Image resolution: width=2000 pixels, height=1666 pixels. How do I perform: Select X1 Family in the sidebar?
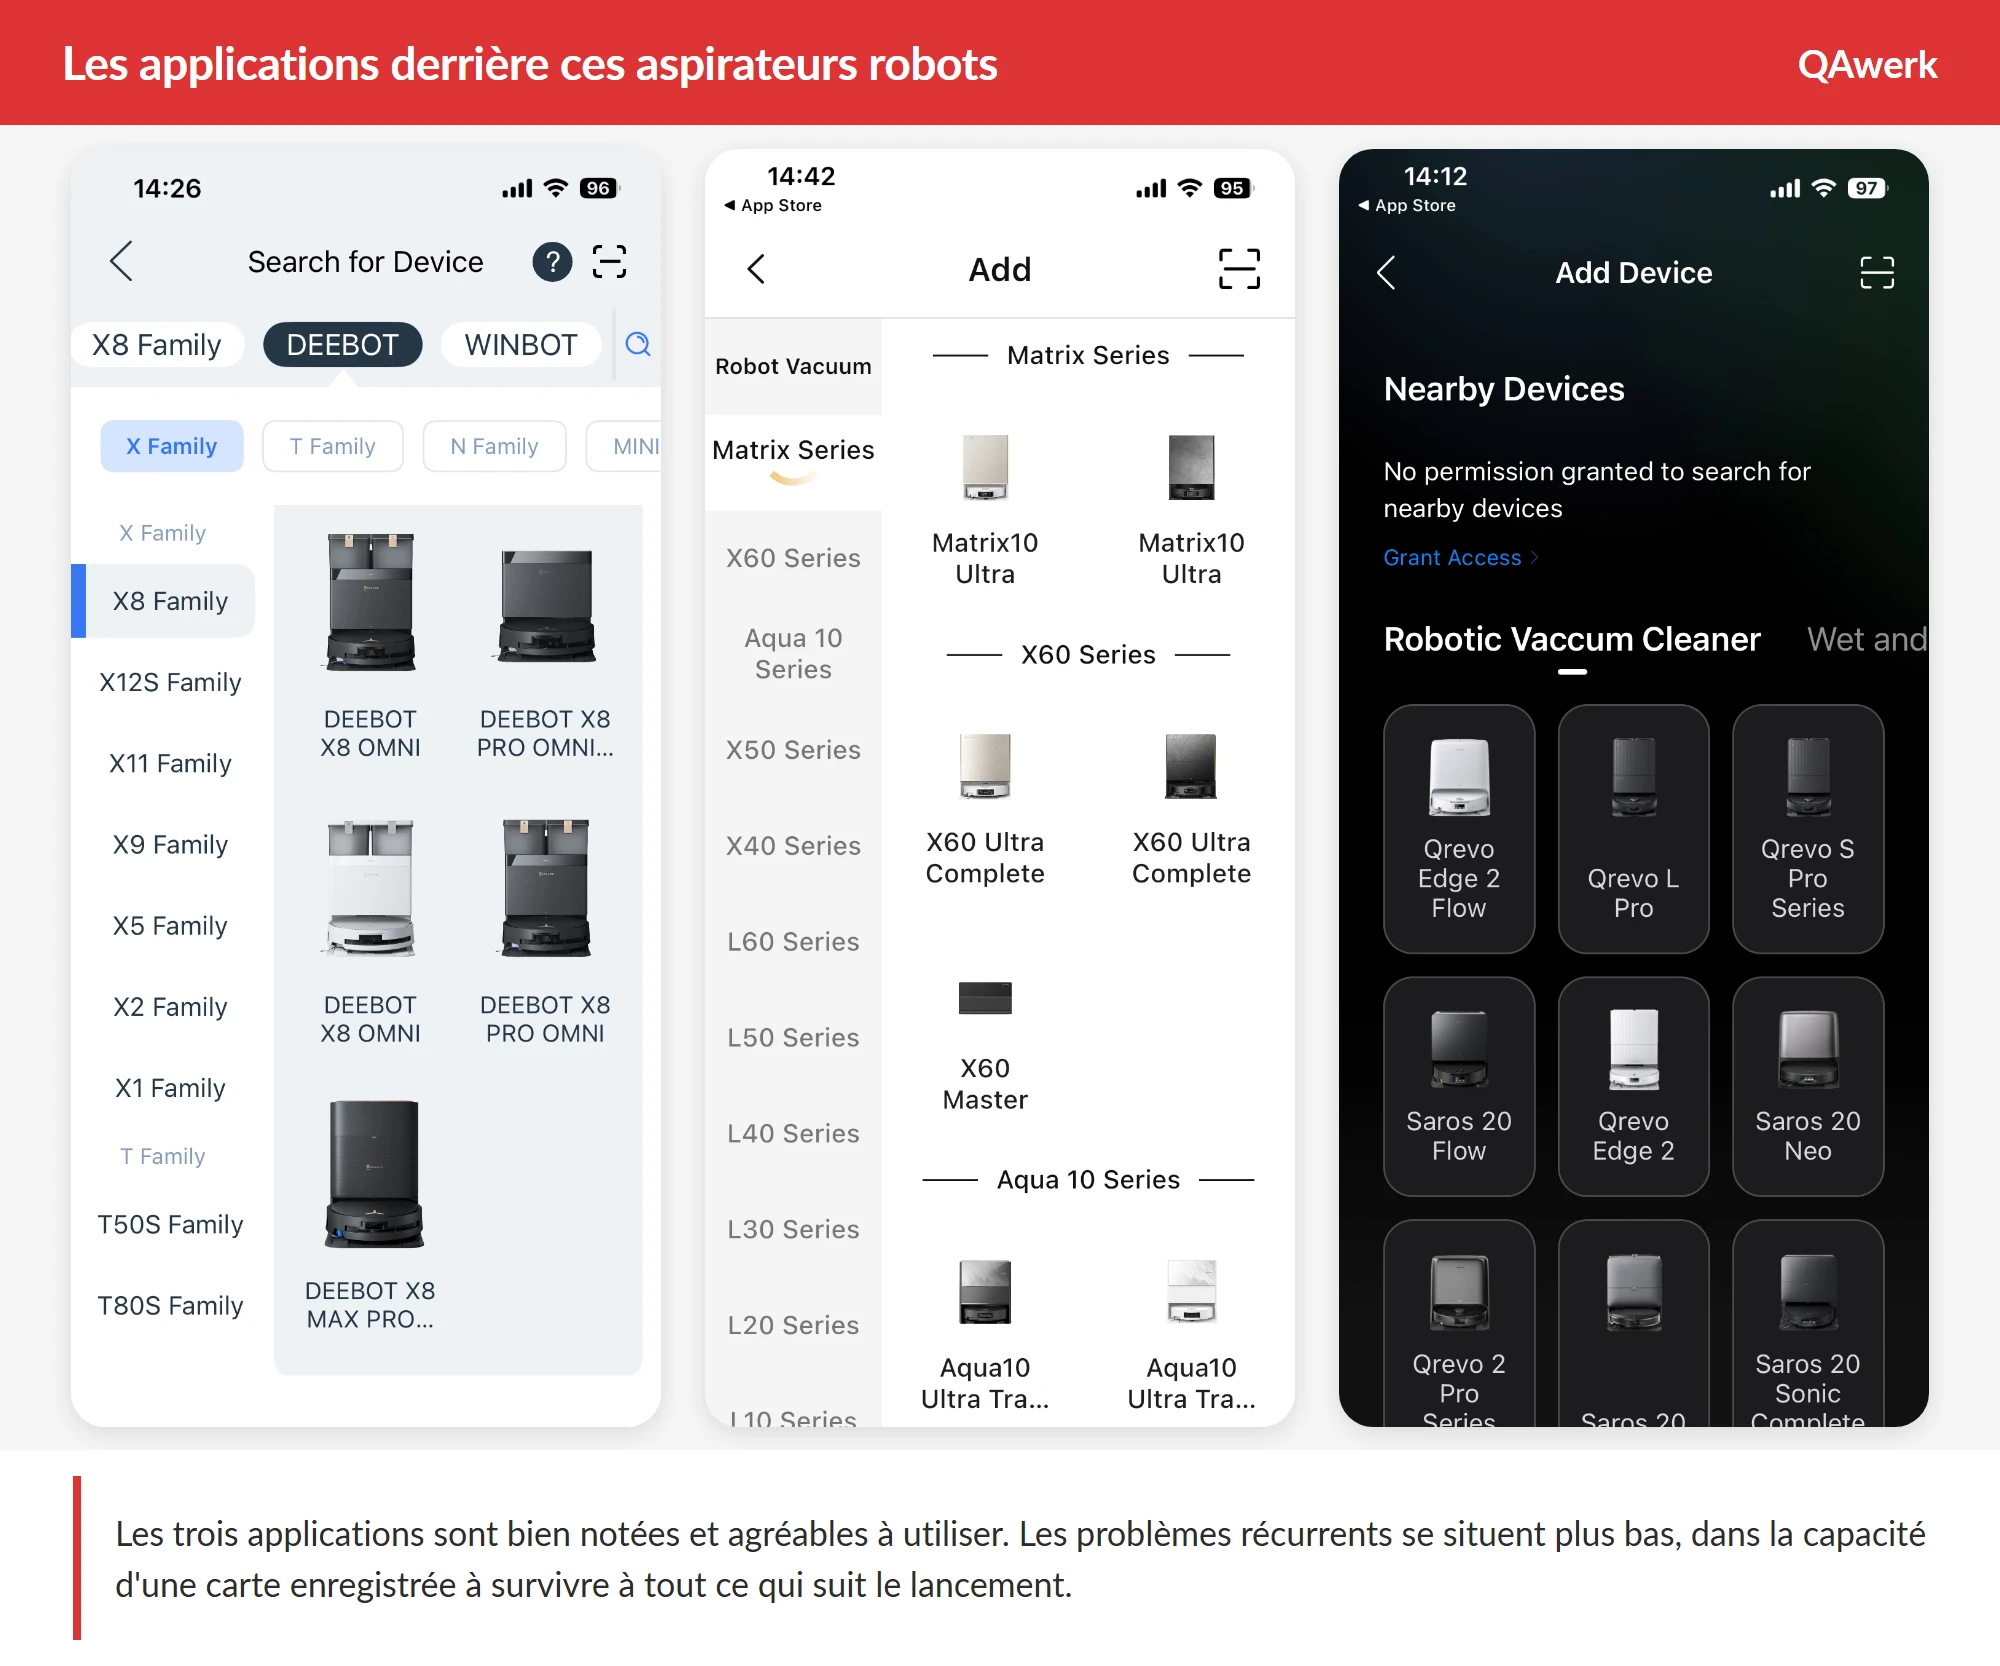pyautogui.click(x=170, y=1087)
